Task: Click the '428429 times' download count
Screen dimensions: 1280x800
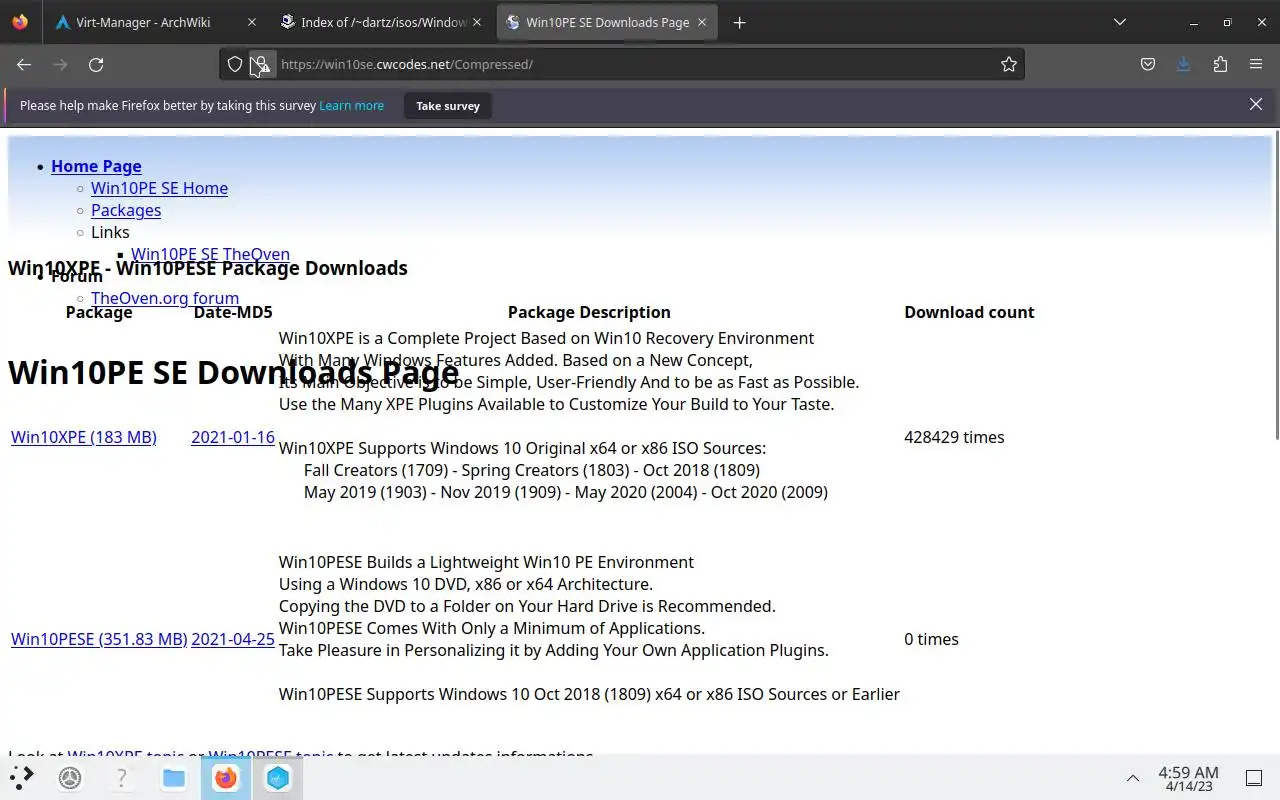Action: point(954,437)
